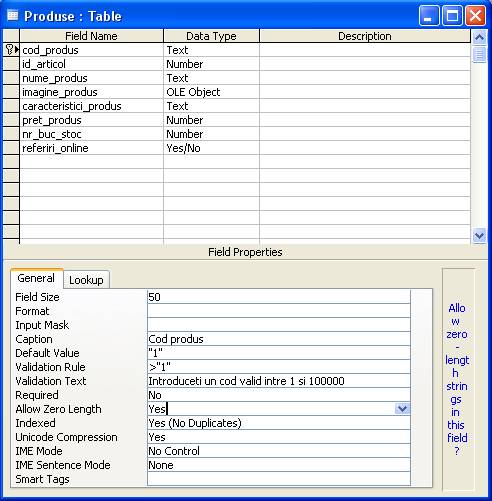Click the scroll-up arrow of the field grid
The height and width of the screenshot is (501, 492).
[479, 37]
